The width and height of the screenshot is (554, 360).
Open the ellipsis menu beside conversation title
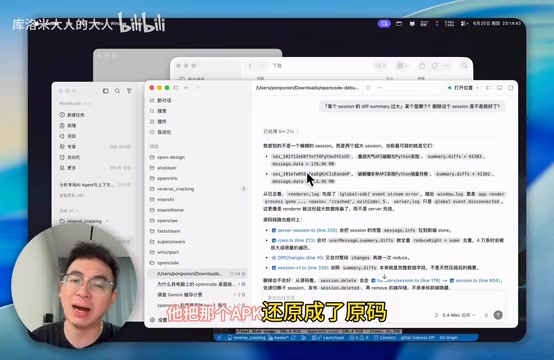(379, 88)
